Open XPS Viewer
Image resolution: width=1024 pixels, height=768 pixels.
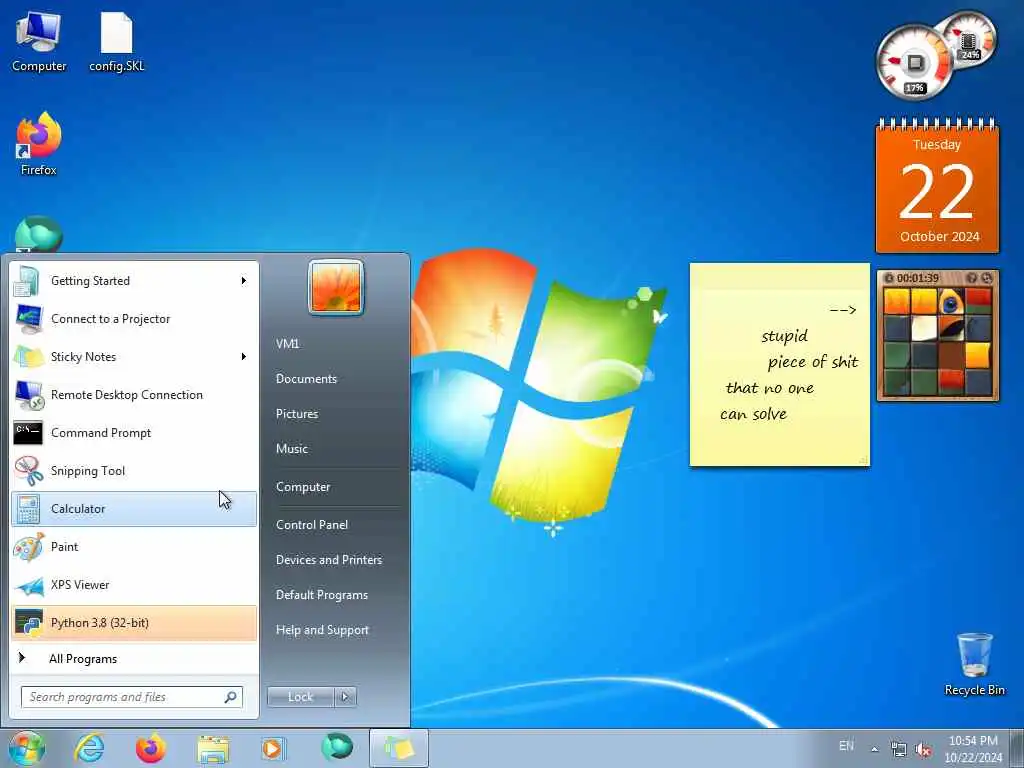(x=134, y=584)
